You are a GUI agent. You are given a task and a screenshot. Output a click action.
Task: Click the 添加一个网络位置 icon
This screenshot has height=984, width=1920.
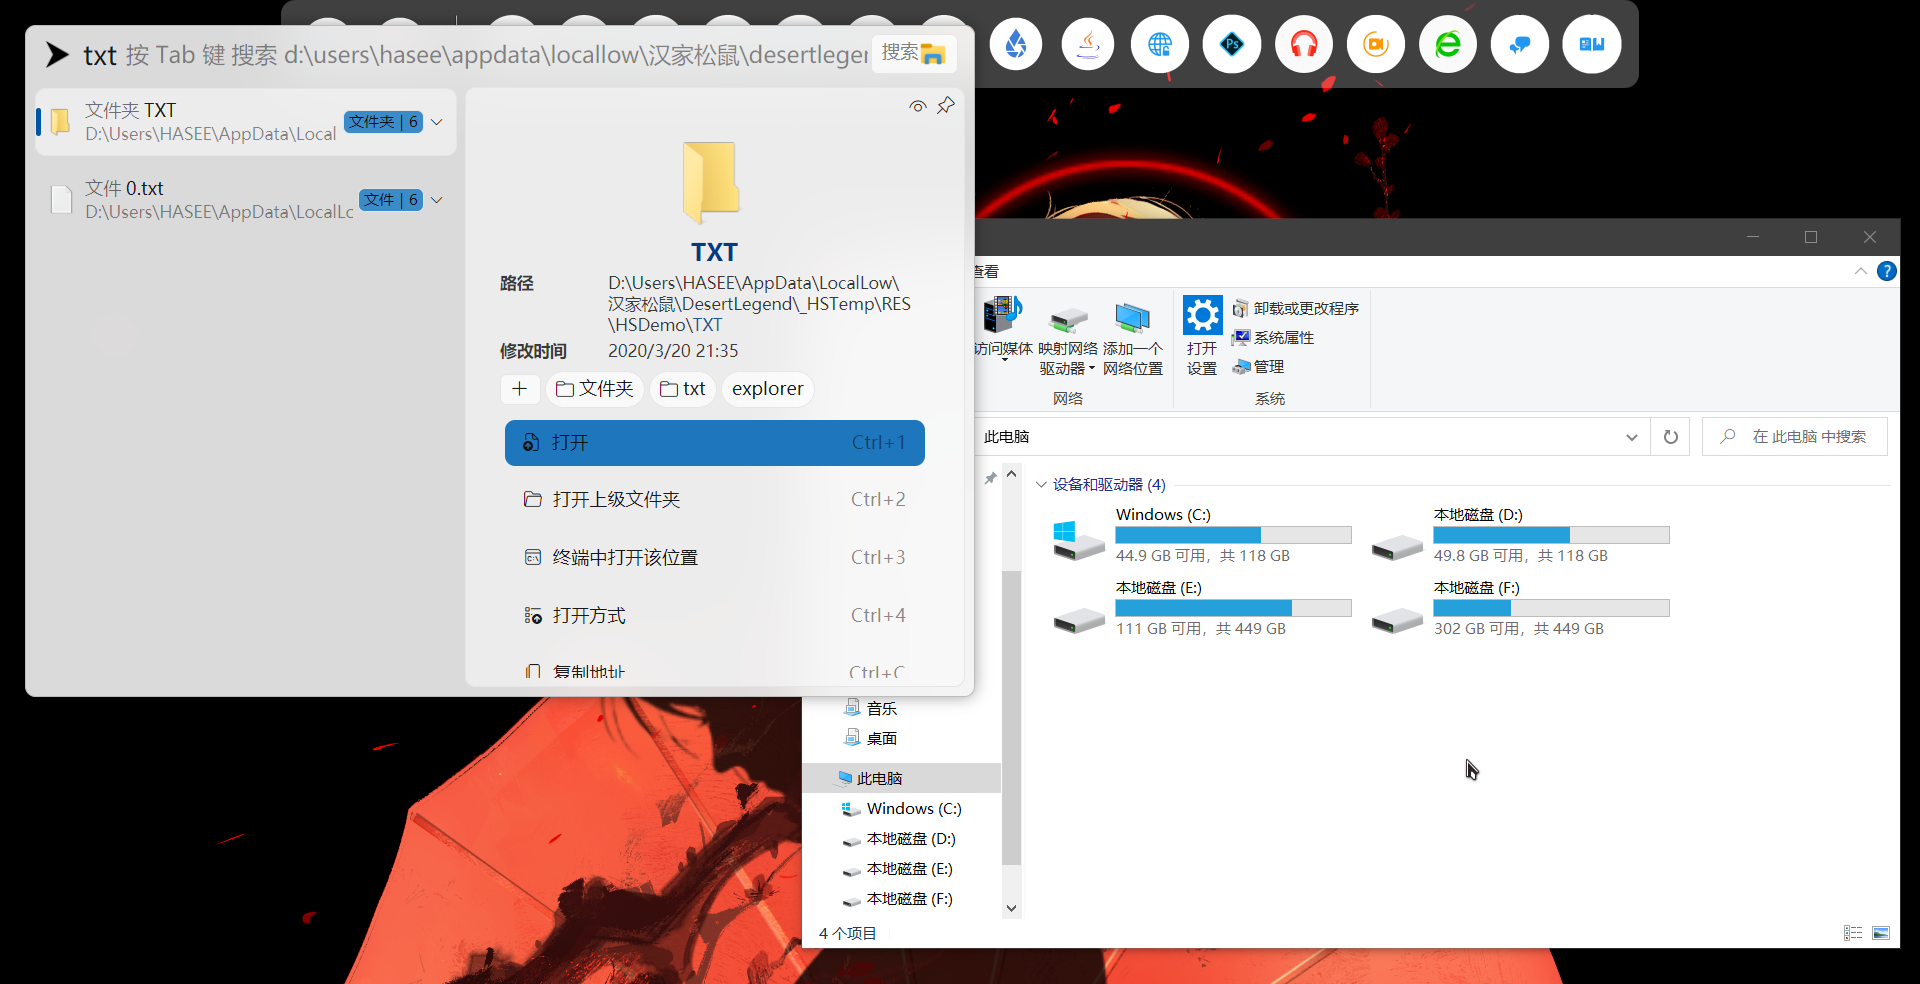tap(1132, 318)
